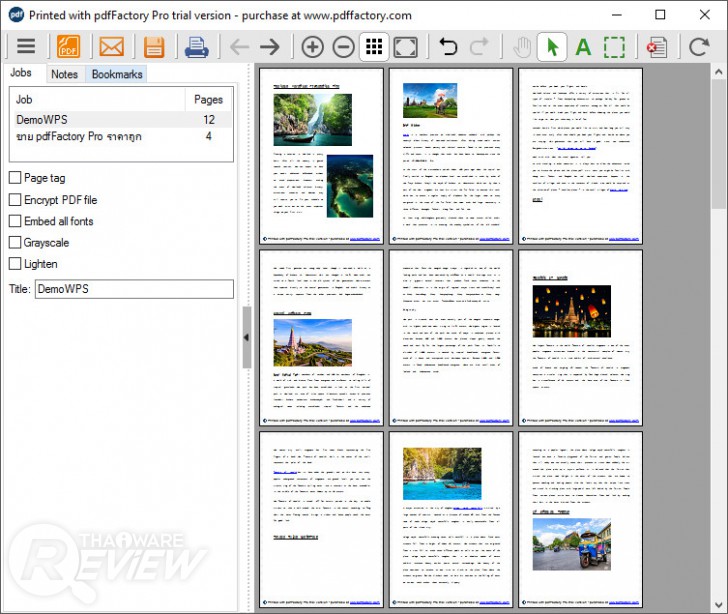The width and height of the screenshot is (728, 614).
Task: Click the vertical scrollbar thumb of preview
Action: point(719,144)
